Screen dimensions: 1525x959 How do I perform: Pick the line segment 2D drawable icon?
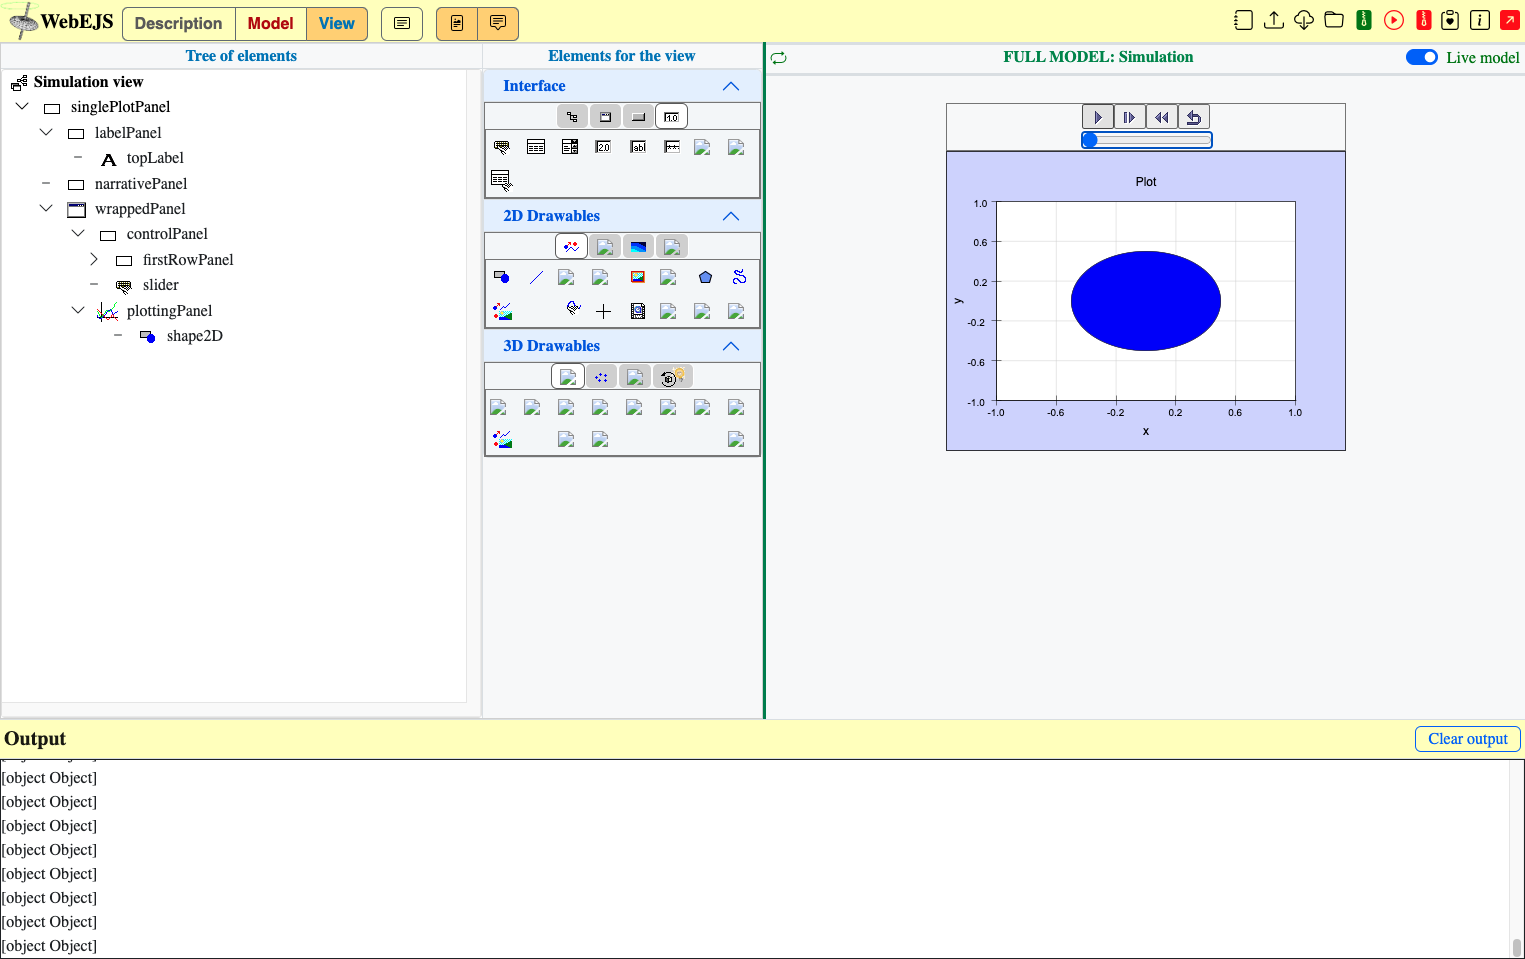[x=536, y=277]
